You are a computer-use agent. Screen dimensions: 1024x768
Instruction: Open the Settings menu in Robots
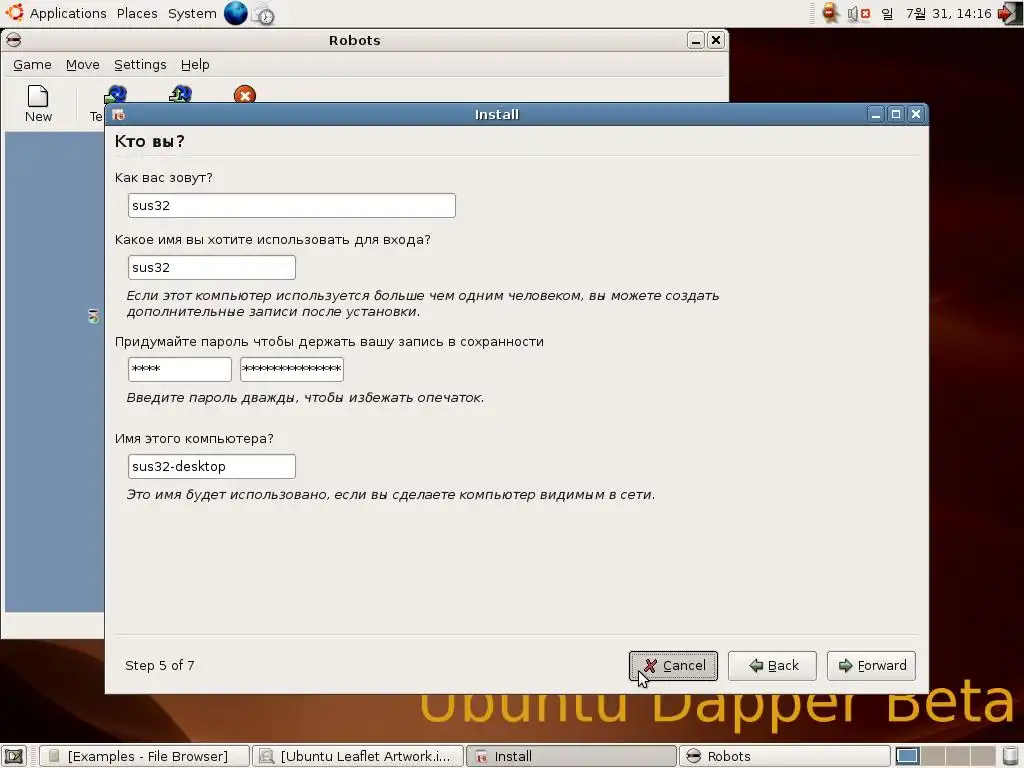point(140,65)
